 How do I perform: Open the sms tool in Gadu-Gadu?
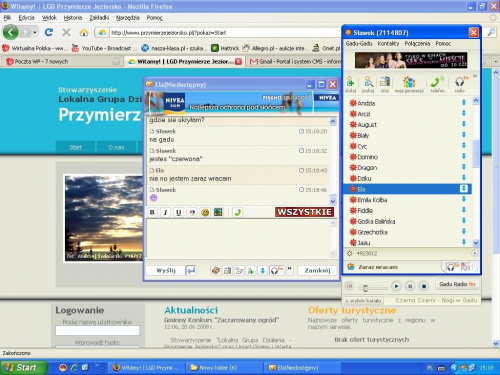coord(385,84)
